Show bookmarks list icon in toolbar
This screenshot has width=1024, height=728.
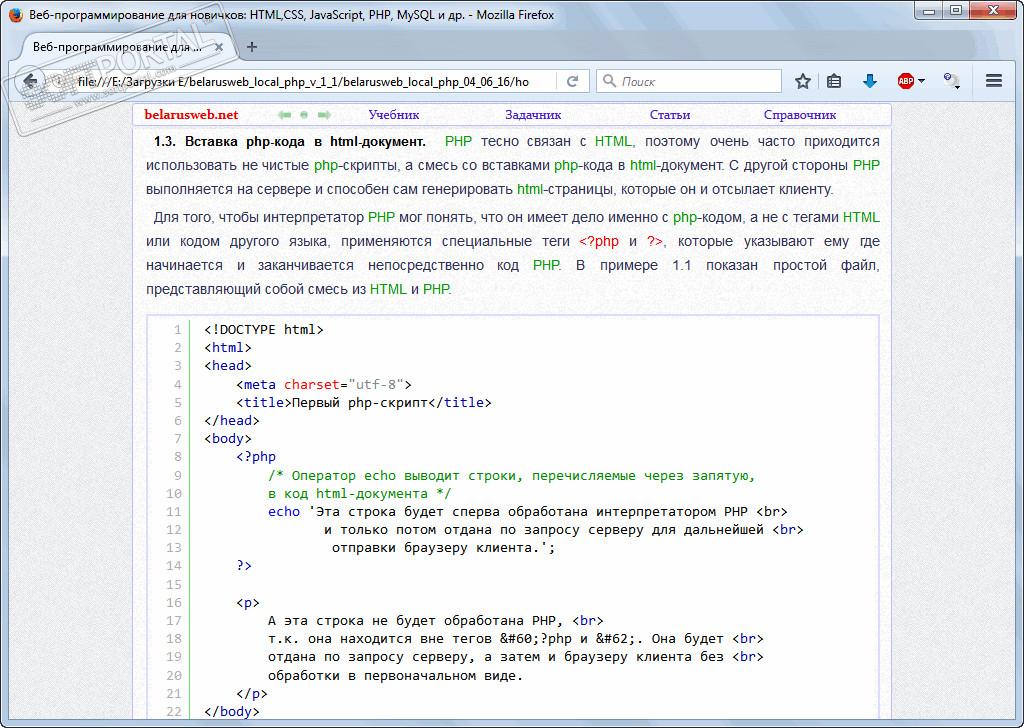[834, 81]
